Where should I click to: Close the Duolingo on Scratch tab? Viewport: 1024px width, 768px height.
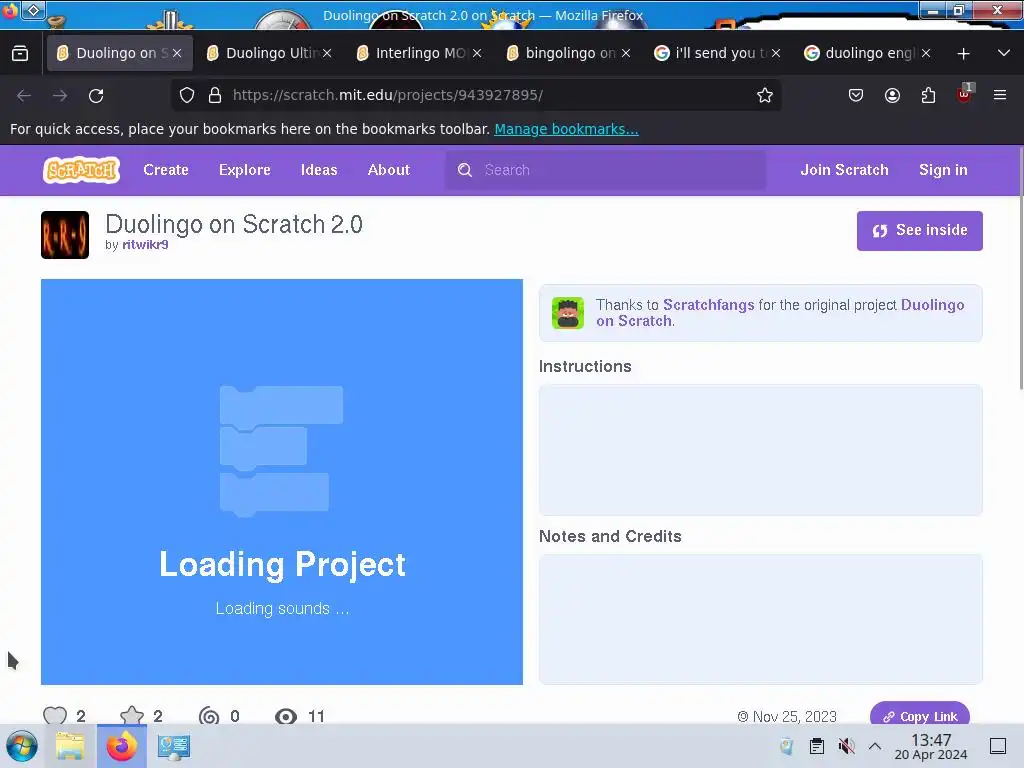point(177,54)
